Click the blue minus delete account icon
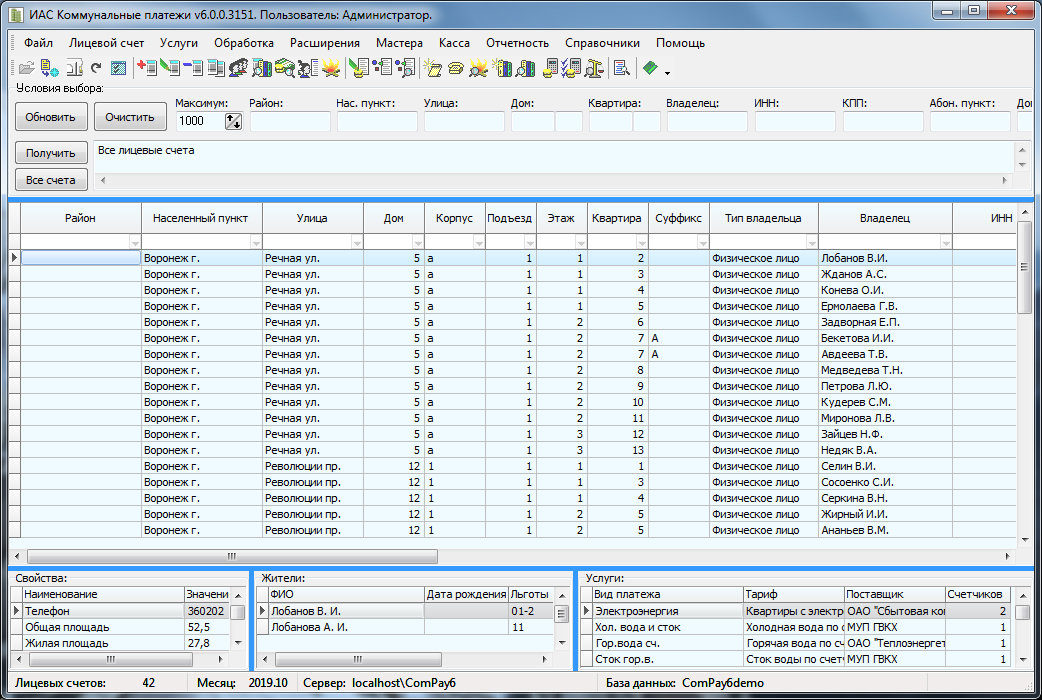 (192, 68)
